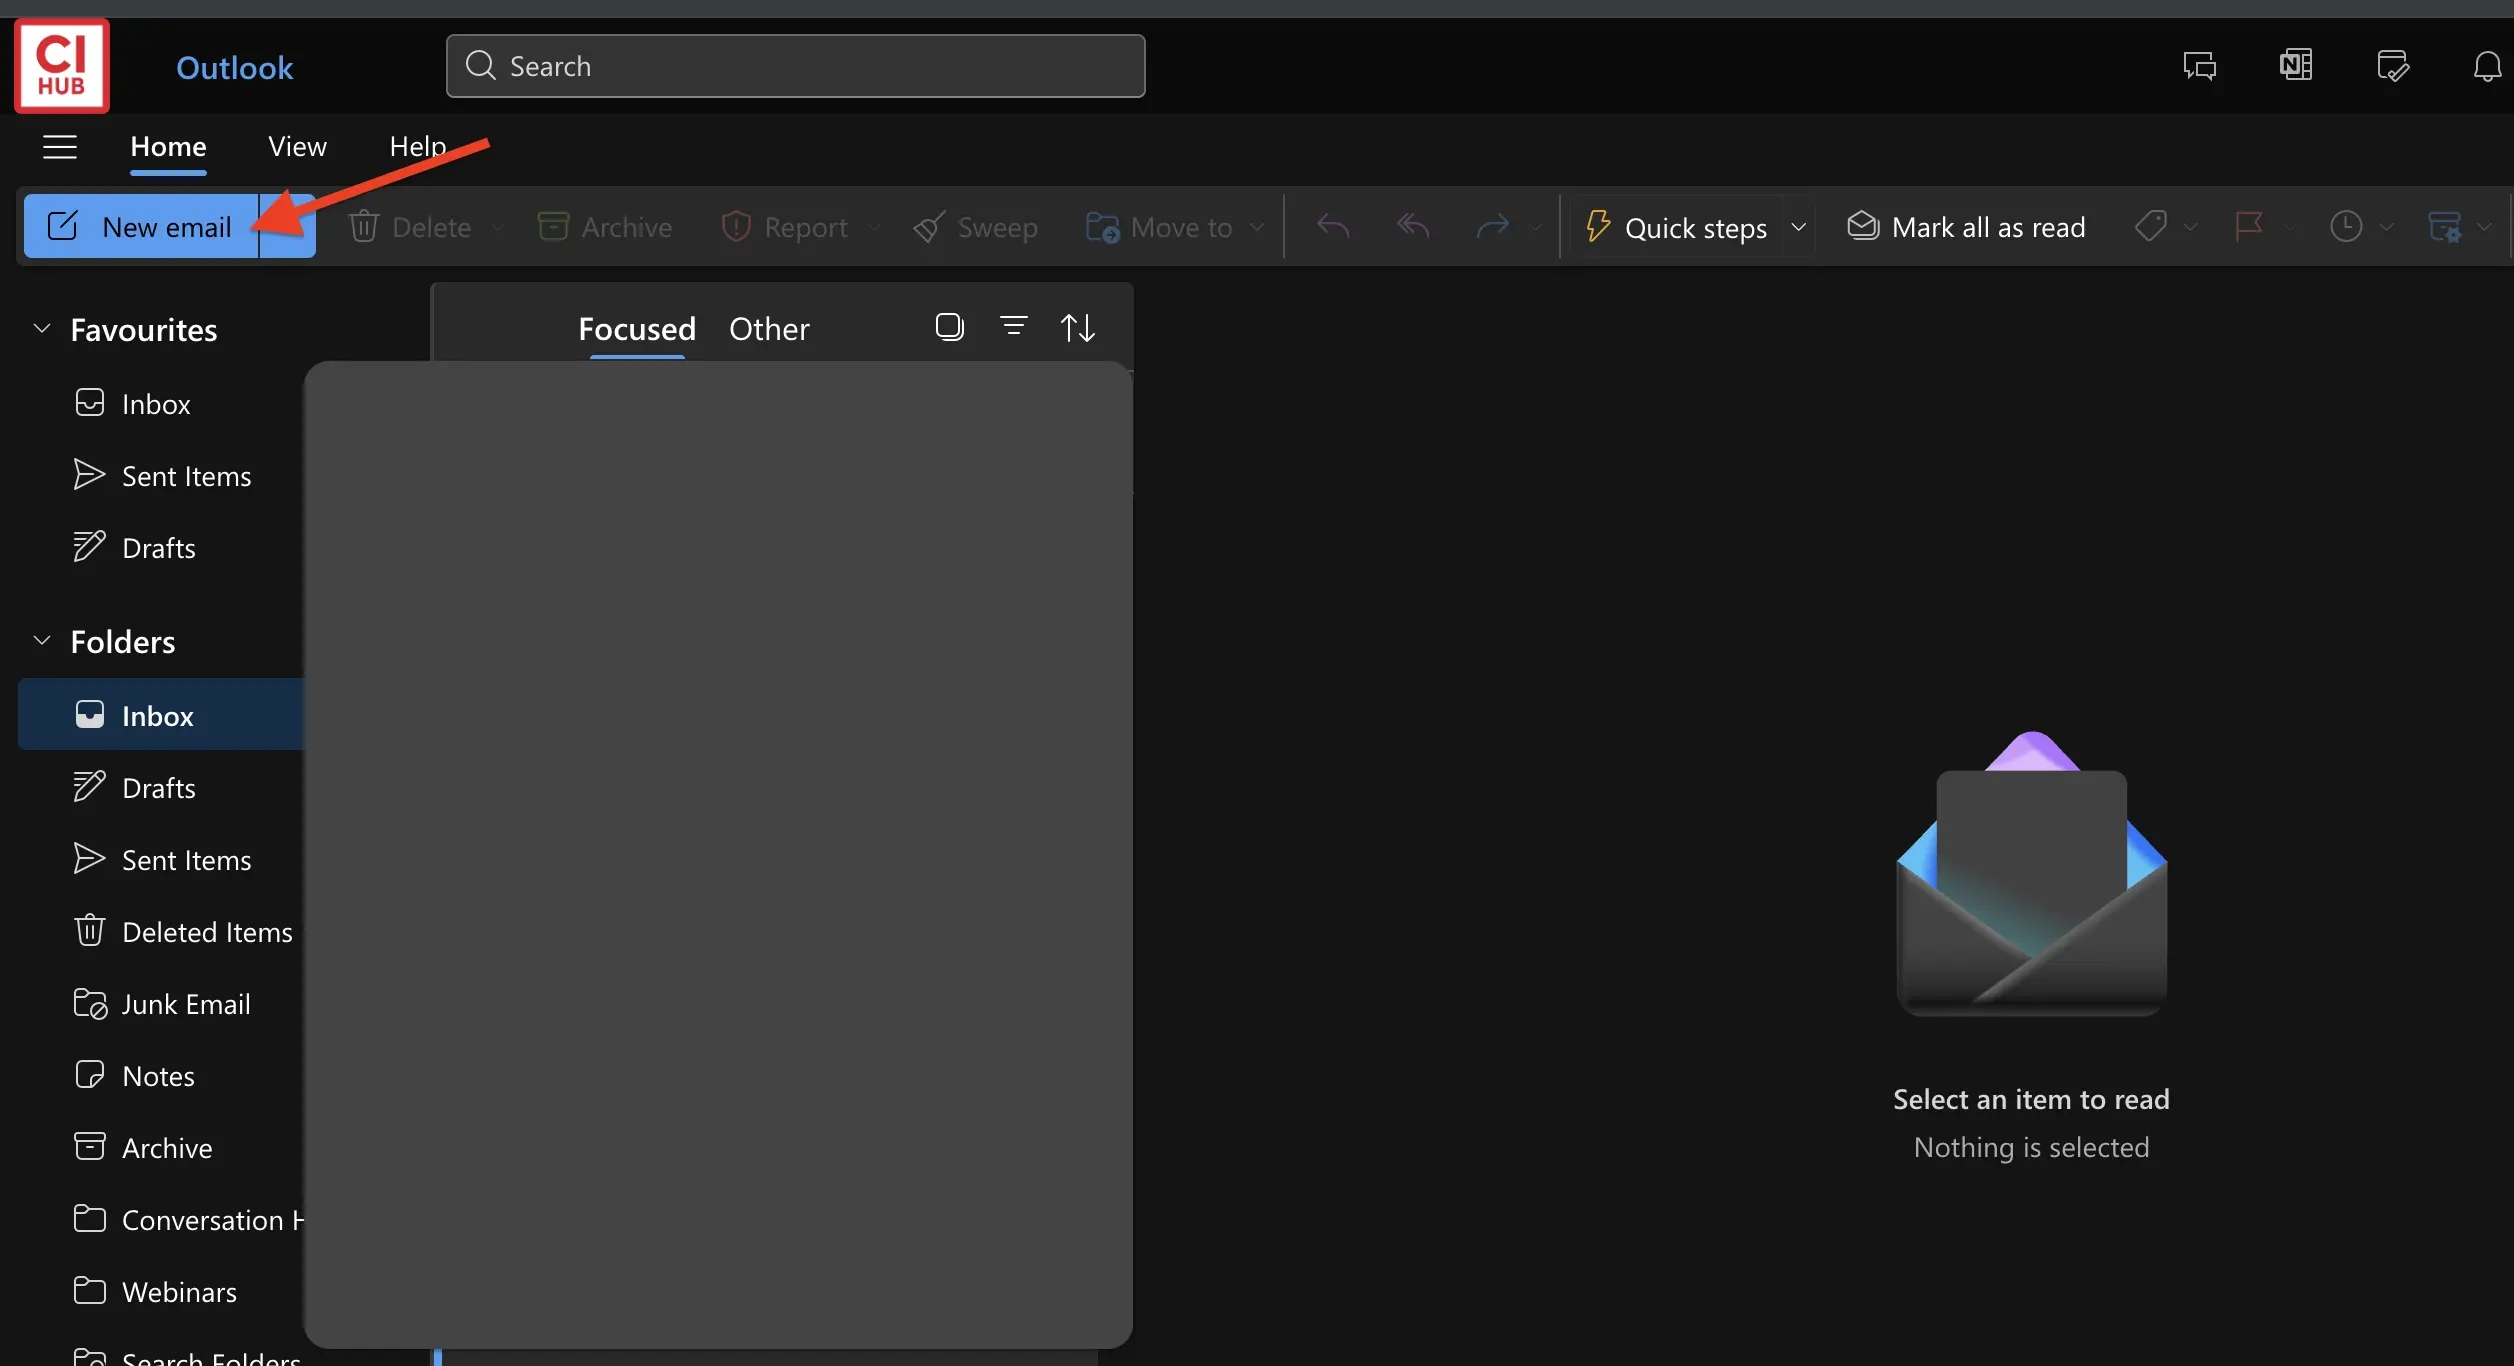
Task: Select the Focused inbox tab
Action: pyautogui.click(x=637, y=329)
